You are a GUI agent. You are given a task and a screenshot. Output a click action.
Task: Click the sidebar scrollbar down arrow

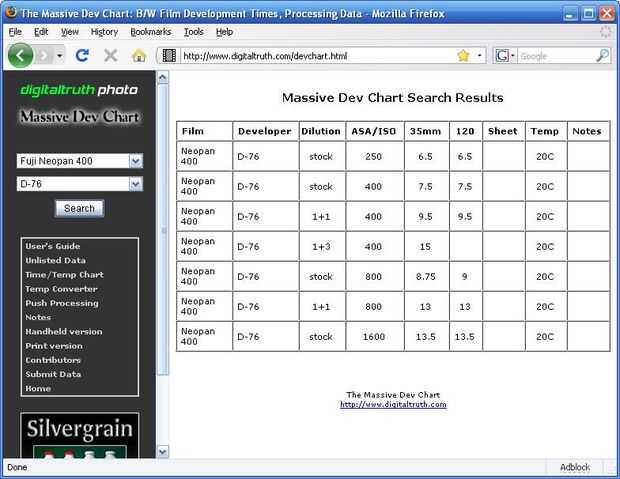(163, 451)
